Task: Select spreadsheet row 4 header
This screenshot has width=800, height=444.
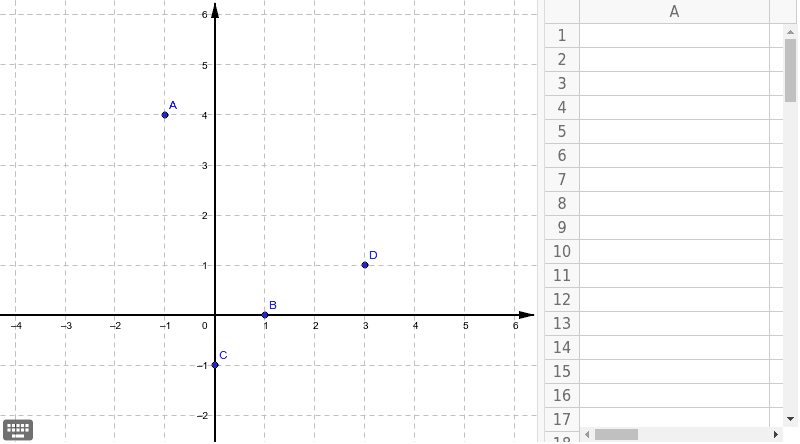Action: click(562, 108)
